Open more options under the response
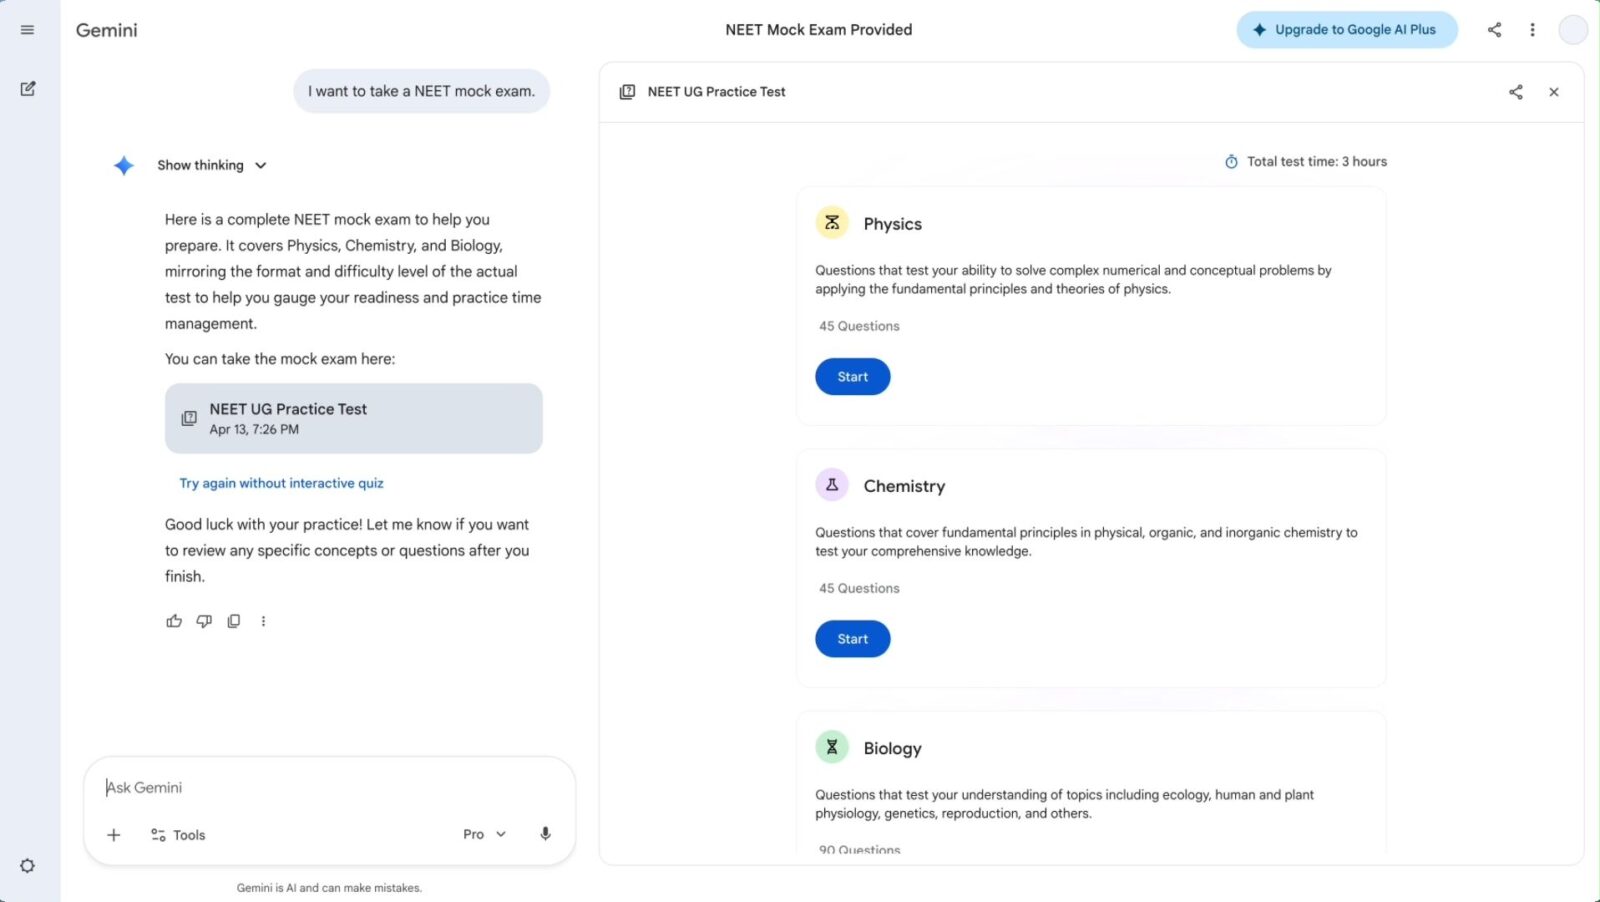1600x902 pixels. pos(263,621)
